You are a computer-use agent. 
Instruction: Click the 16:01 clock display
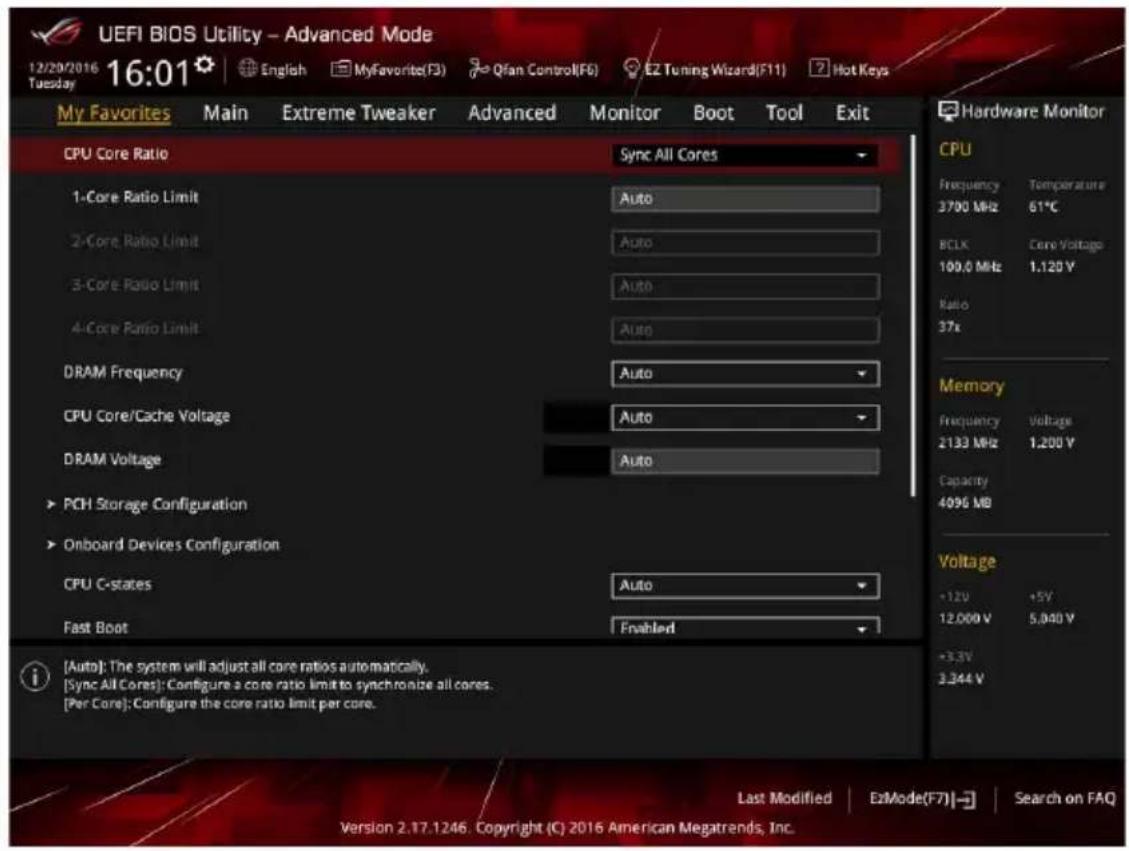click(x=148, y=72)
